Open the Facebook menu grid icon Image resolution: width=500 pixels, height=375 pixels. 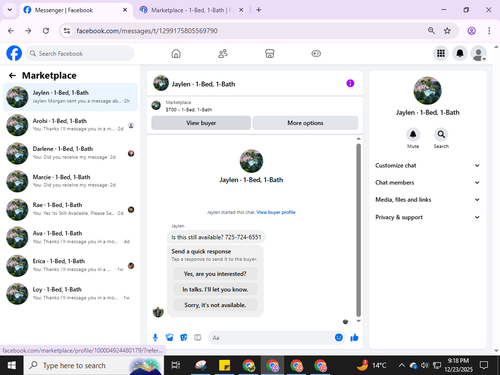441,53
